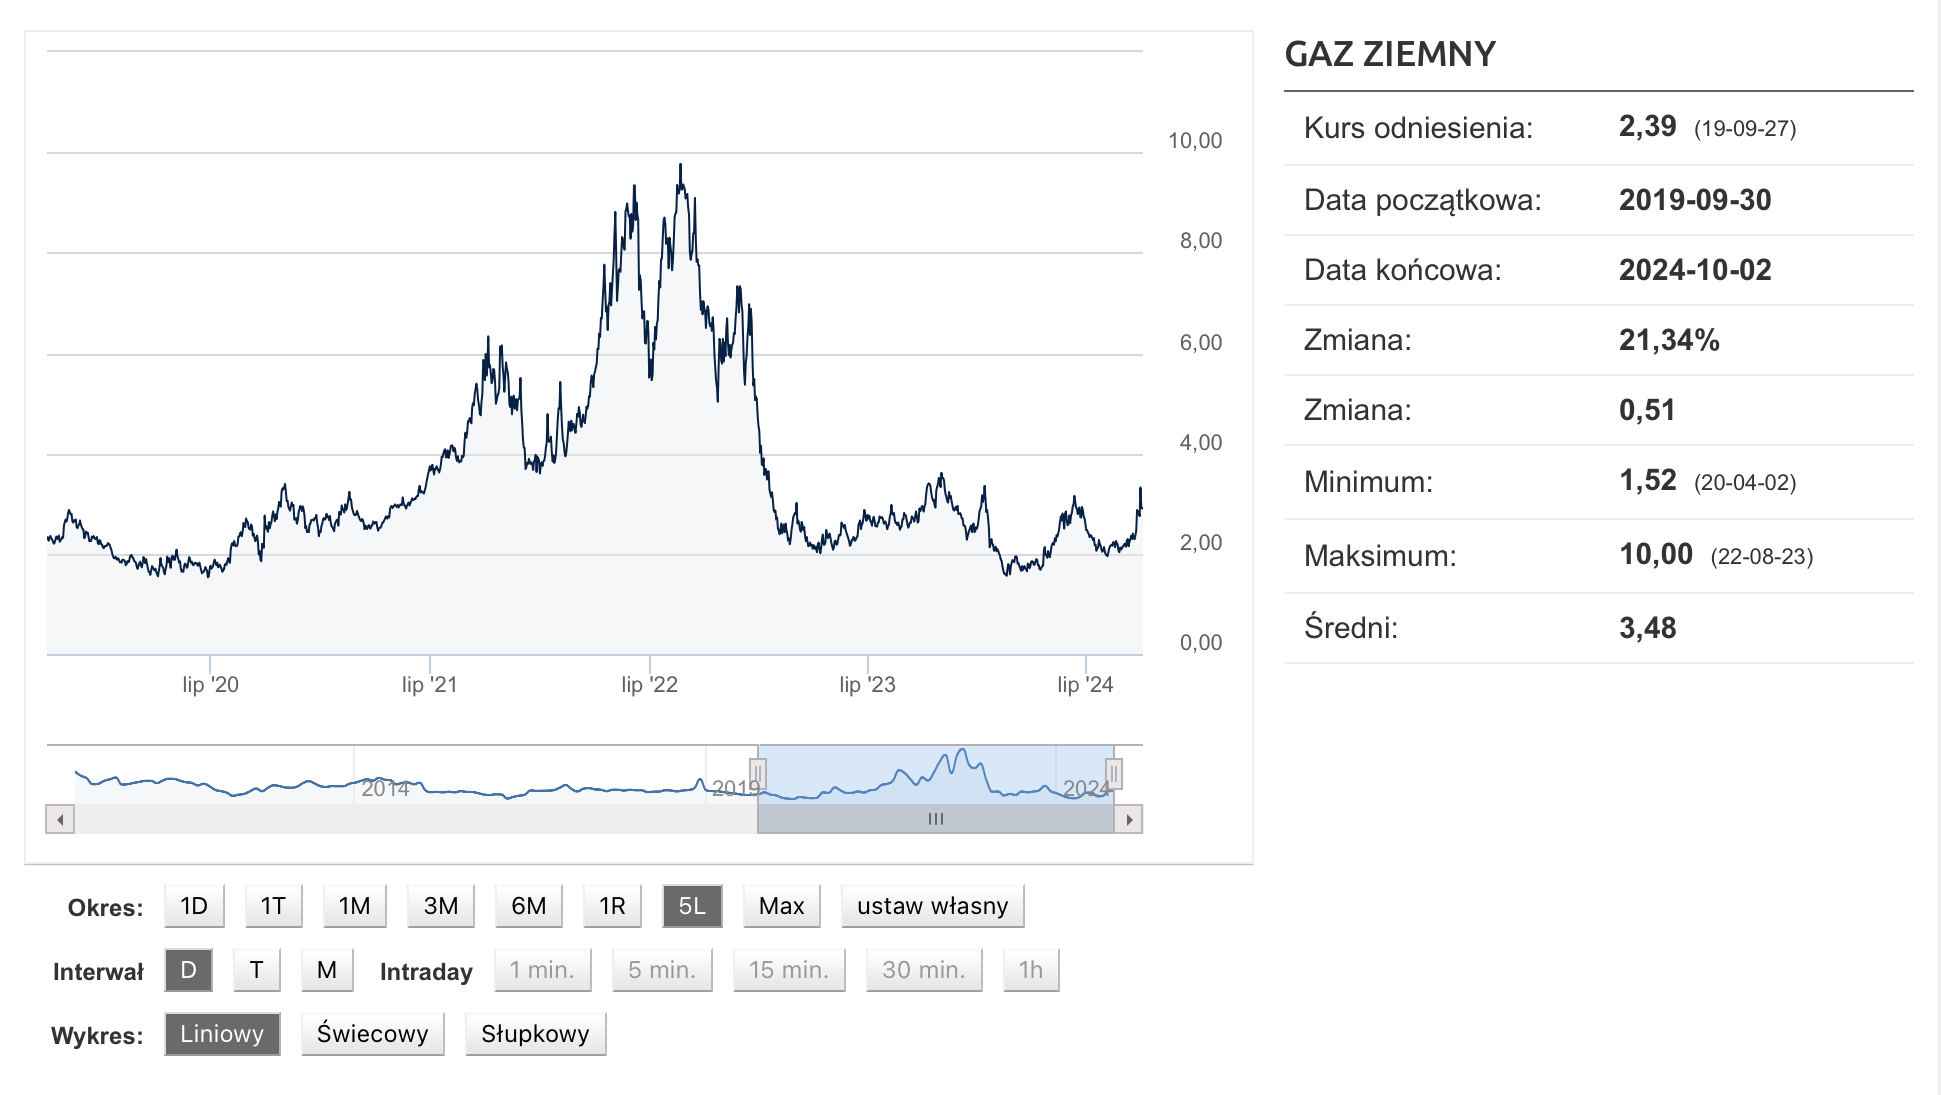Grab the right range handle in the navigator
This screenshot has width=1941, height=1095.
click(1114, 774)
